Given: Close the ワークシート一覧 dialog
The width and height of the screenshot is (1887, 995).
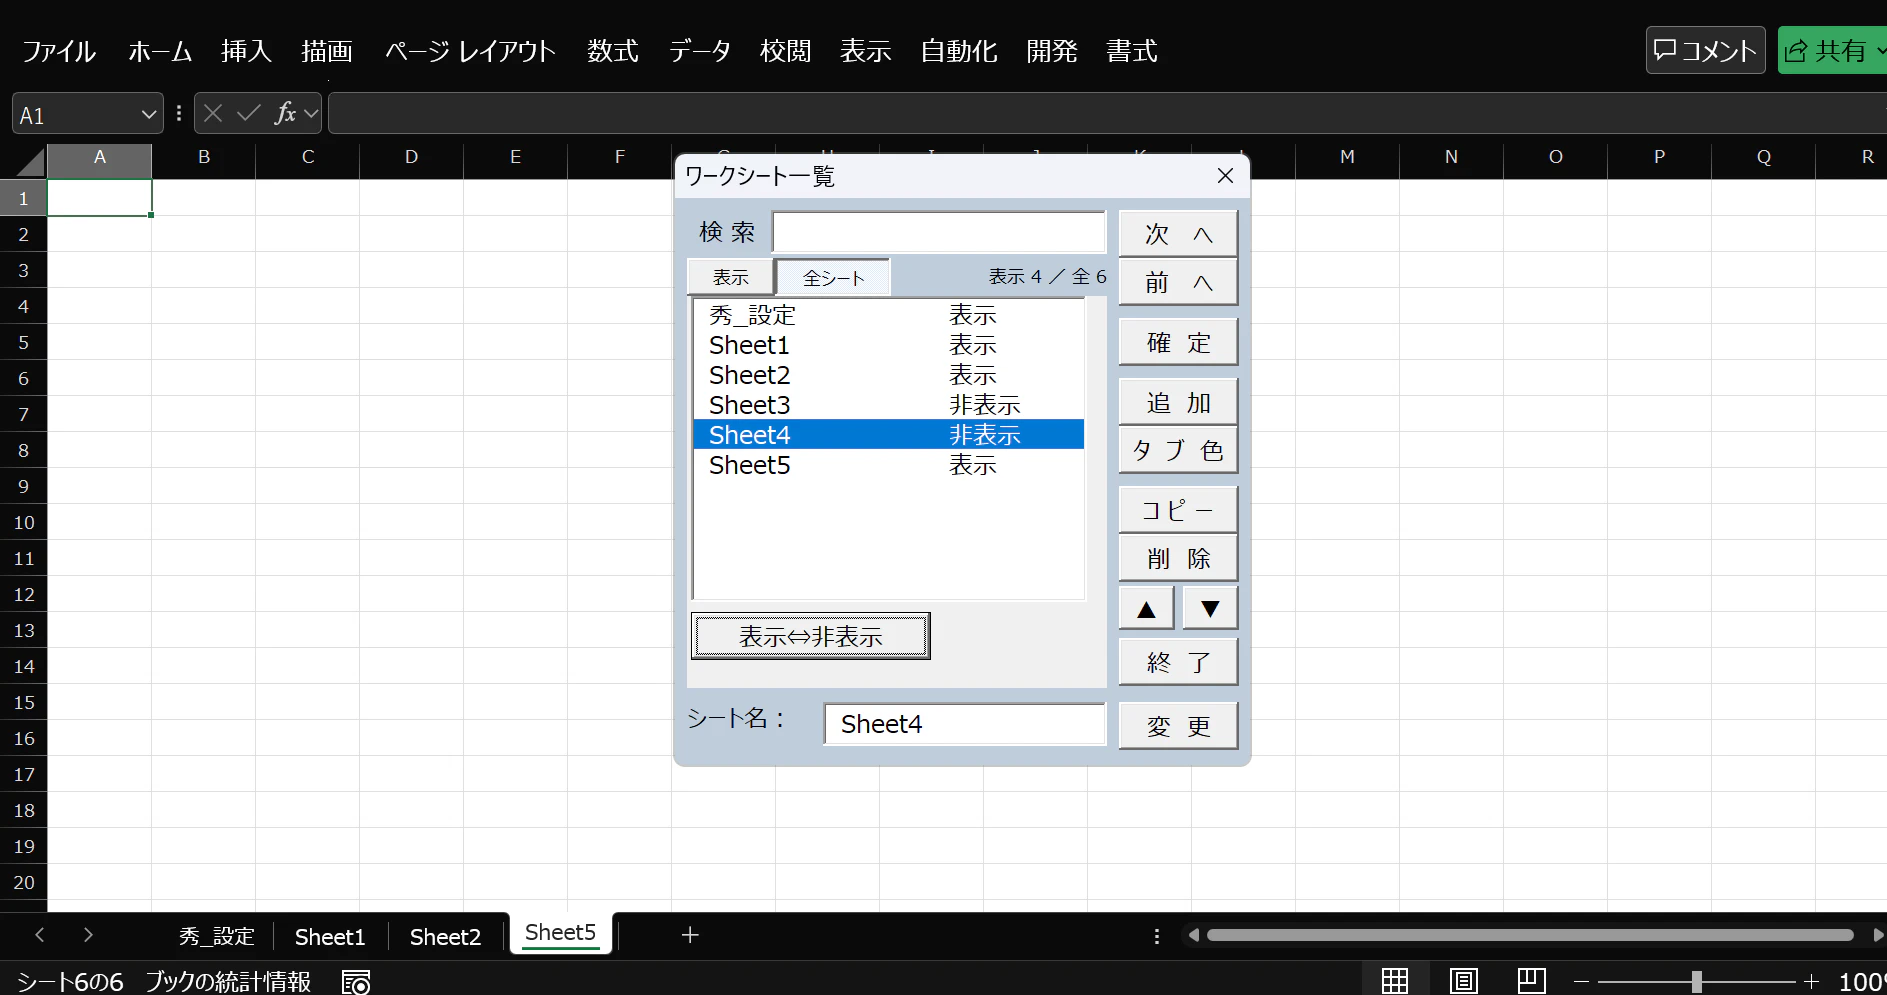Looking at the screenshot, I should coord(1225,176).
